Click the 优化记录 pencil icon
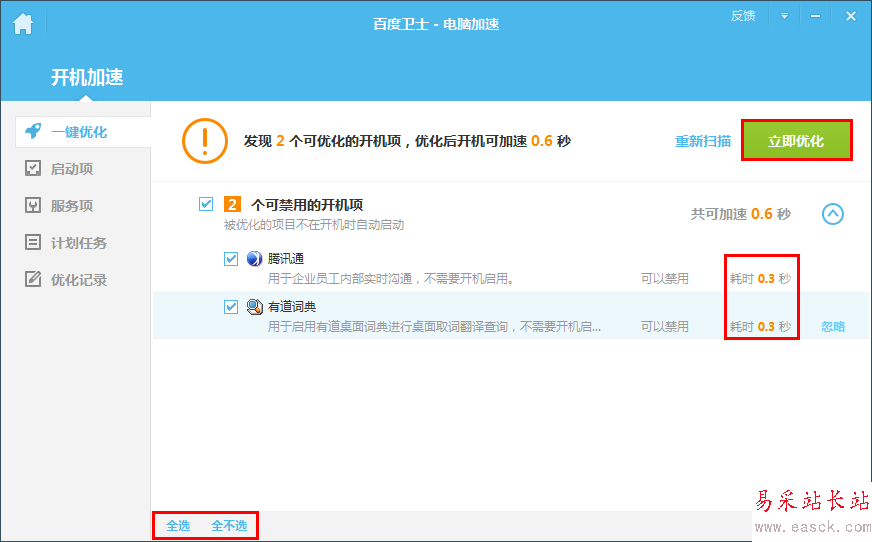This screenshot has width=872, height=542. click(x=33, y=279)
